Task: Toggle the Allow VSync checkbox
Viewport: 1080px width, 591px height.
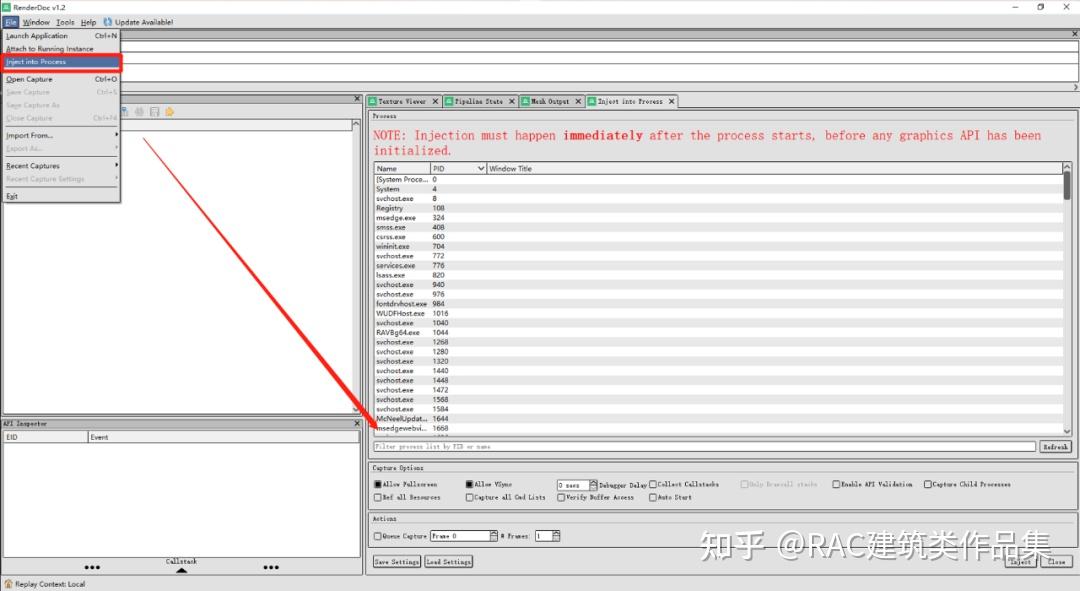Action: [x=469, y=484]
